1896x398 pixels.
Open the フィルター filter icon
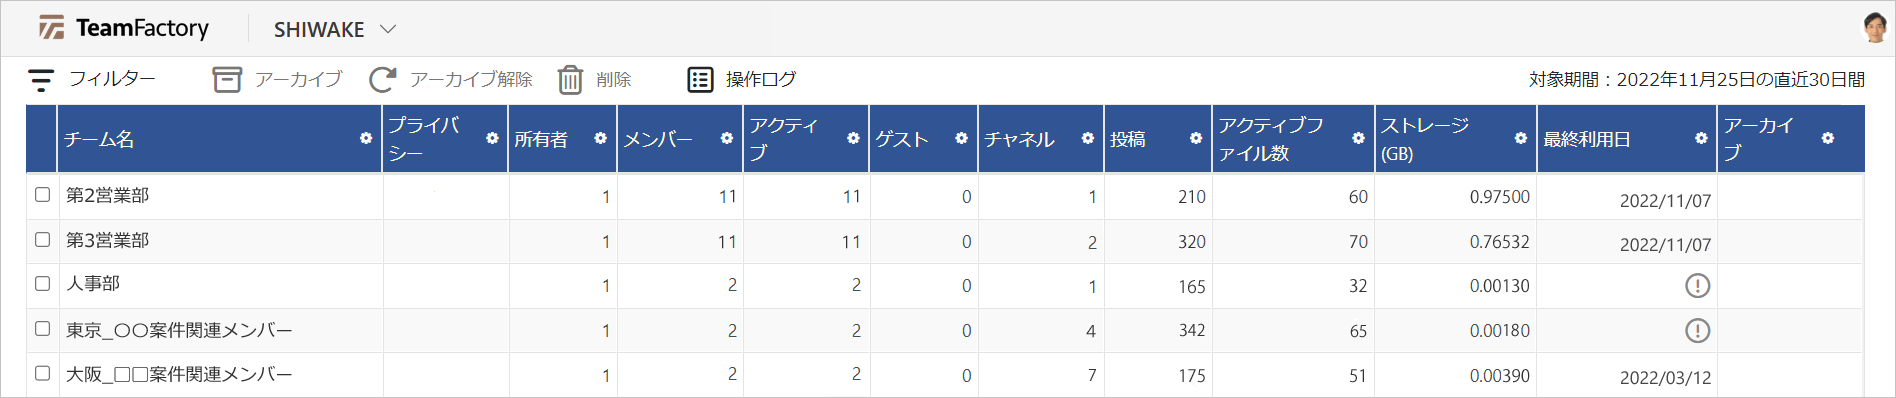coord(41,80)
